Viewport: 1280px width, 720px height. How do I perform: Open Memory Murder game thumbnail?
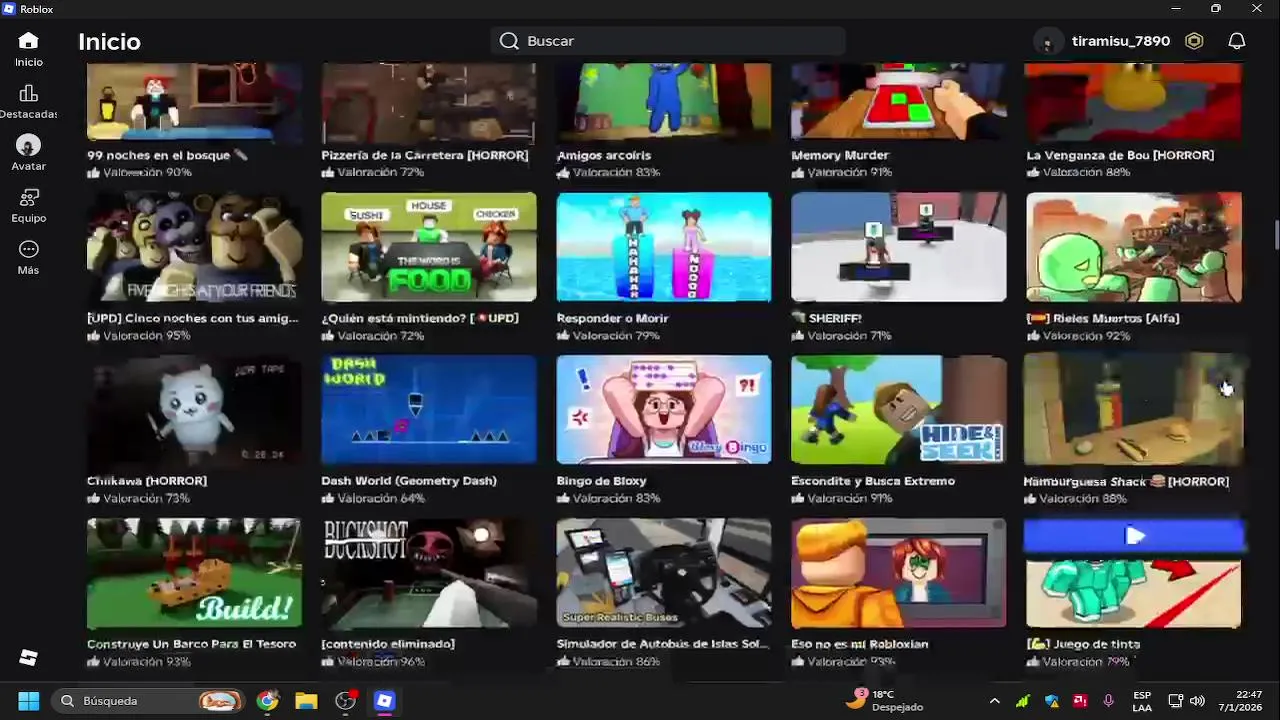[x=899, y=102]
